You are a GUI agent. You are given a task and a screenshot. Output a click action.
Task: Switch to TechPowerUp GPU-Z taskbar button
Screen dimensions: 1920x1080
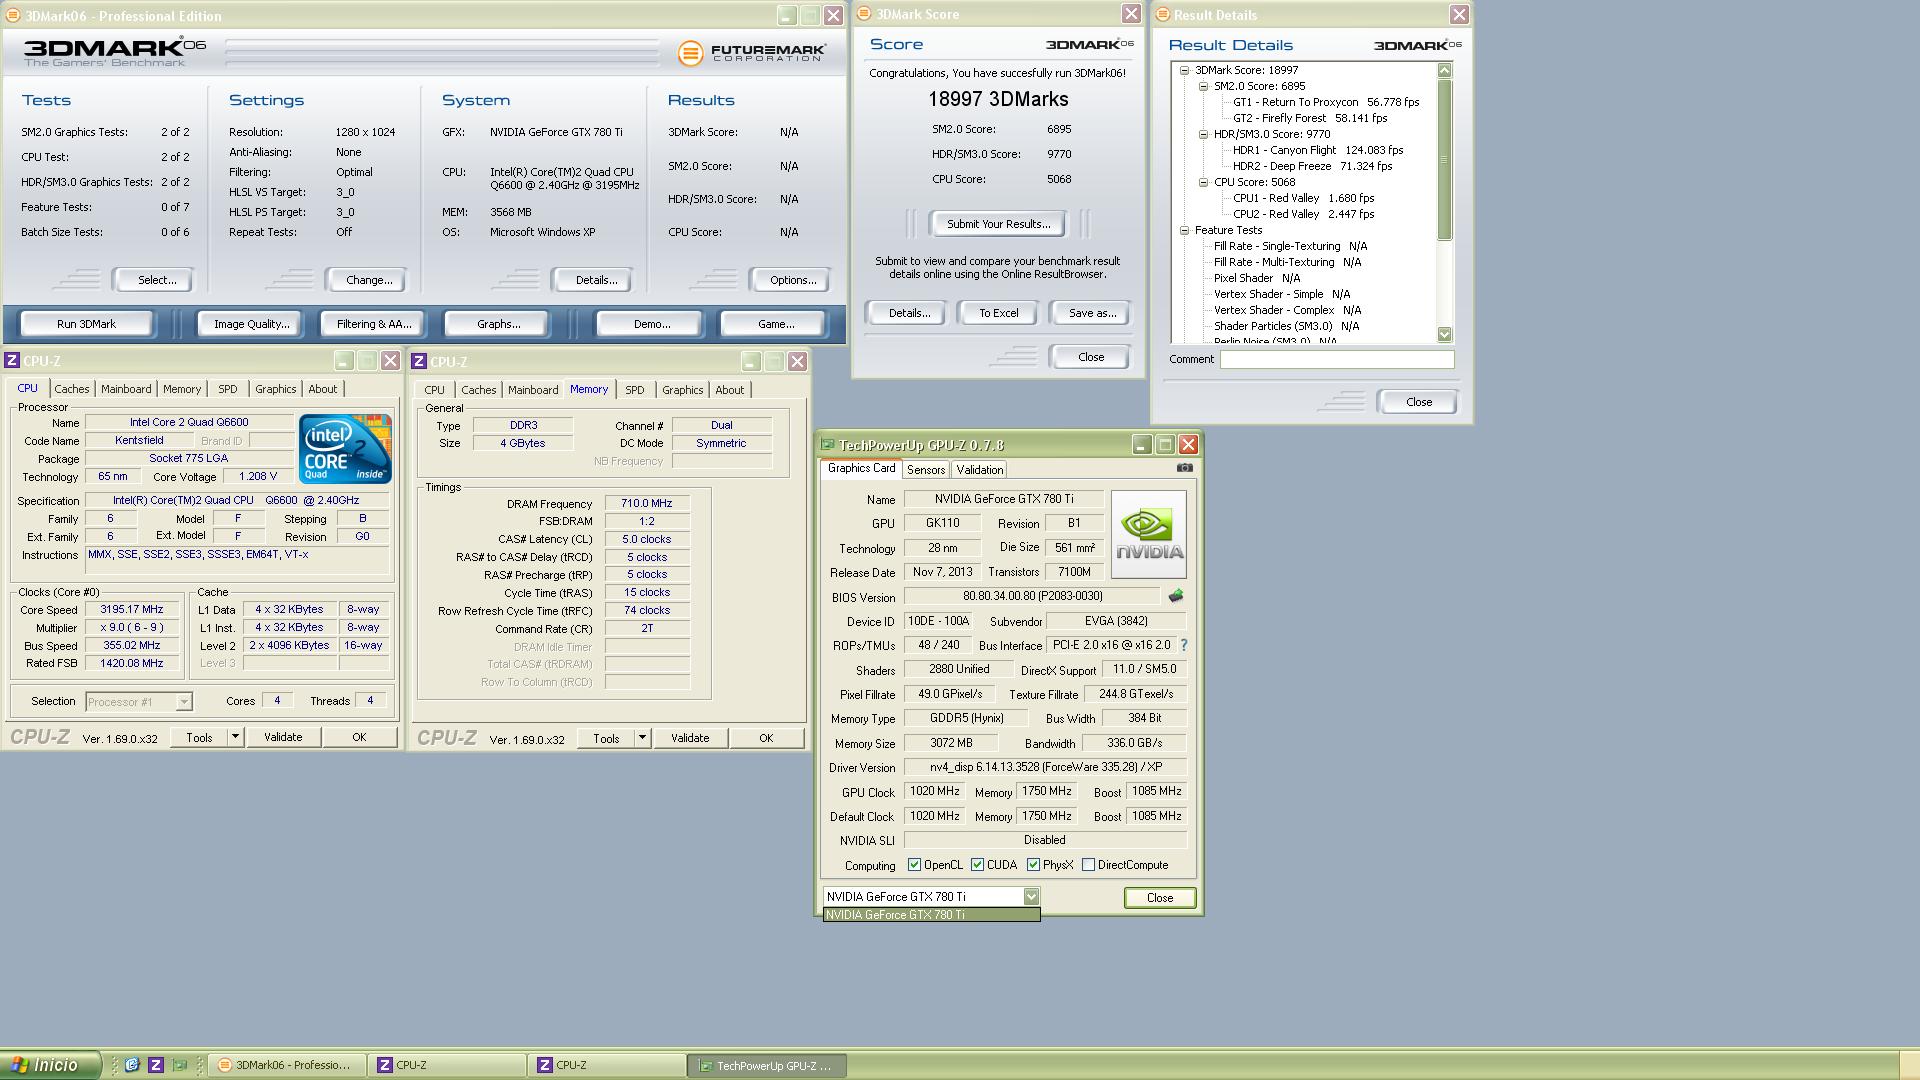766,1065
